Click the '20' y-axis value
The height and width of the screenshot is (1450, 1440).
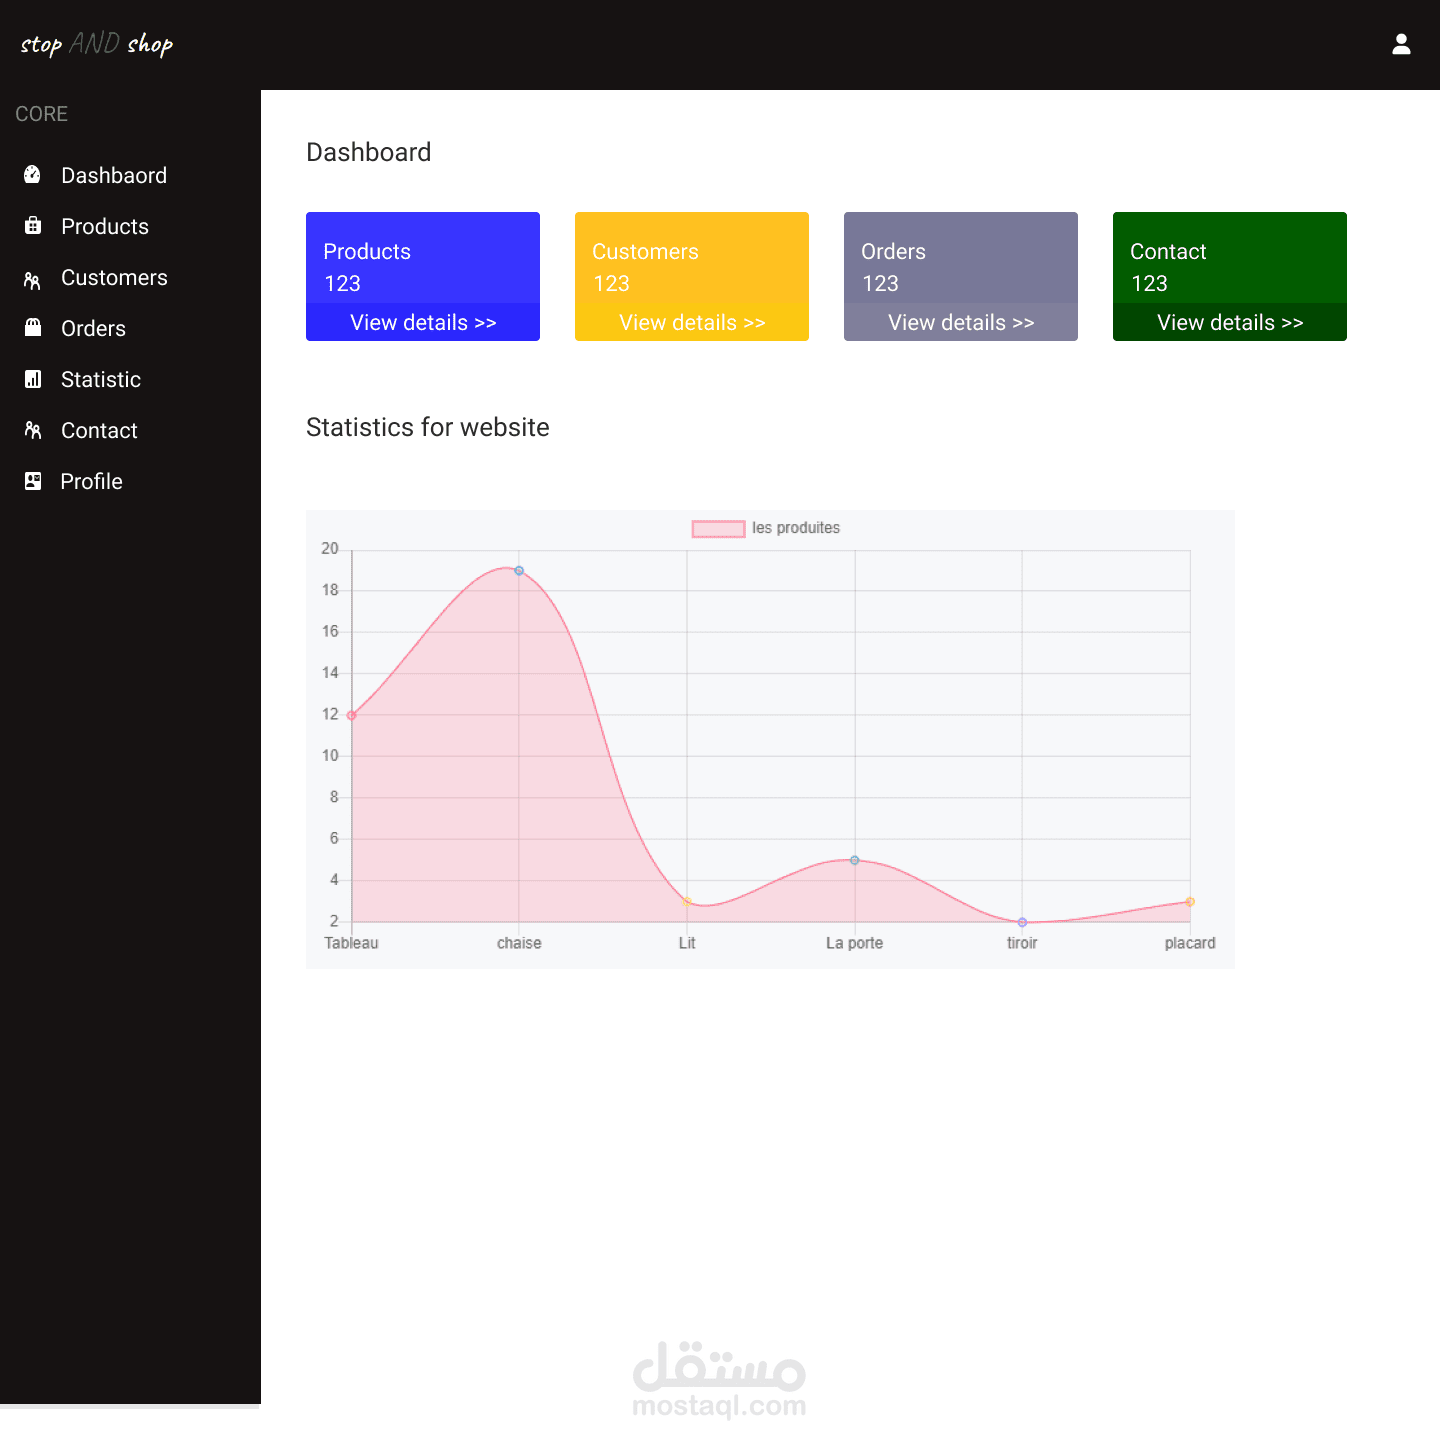click(x=330, y=549)
